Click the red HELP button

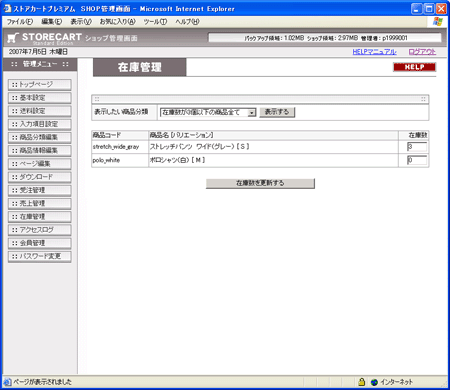pos(414,67)
